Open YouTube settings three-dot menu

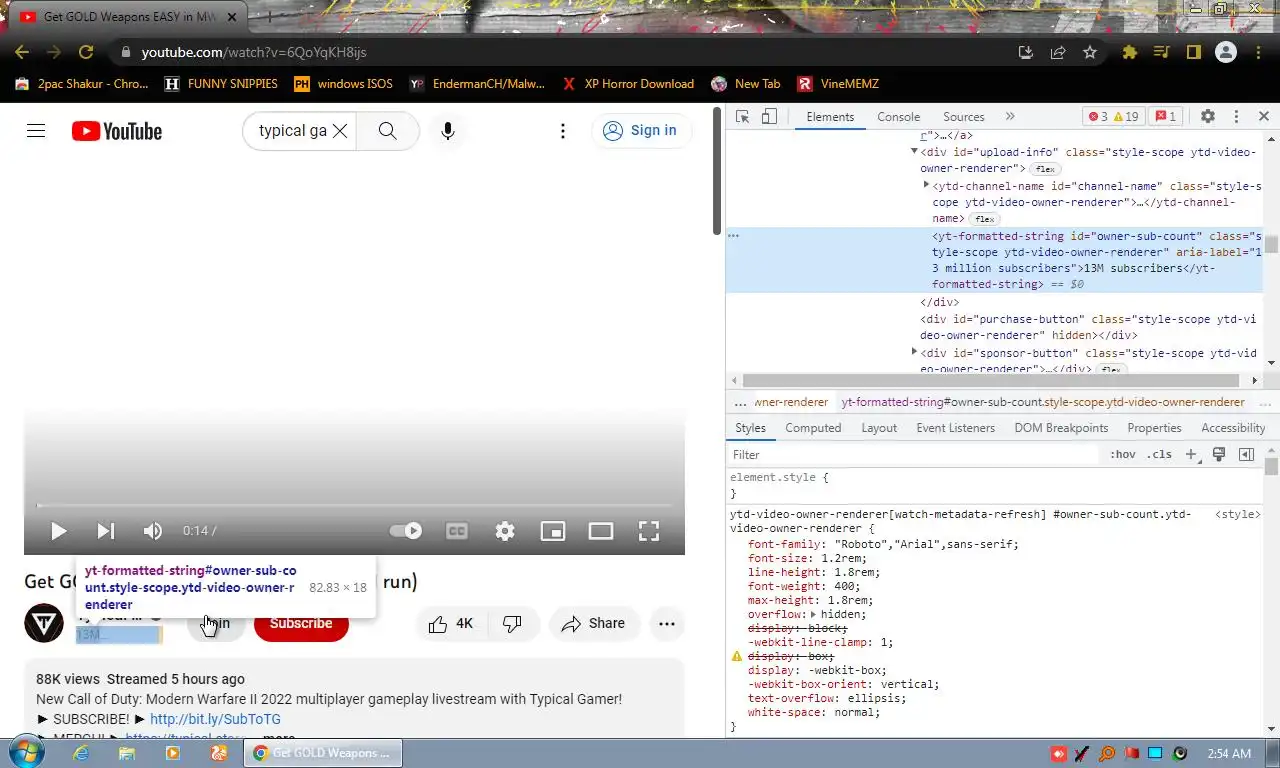coord(563,131)
